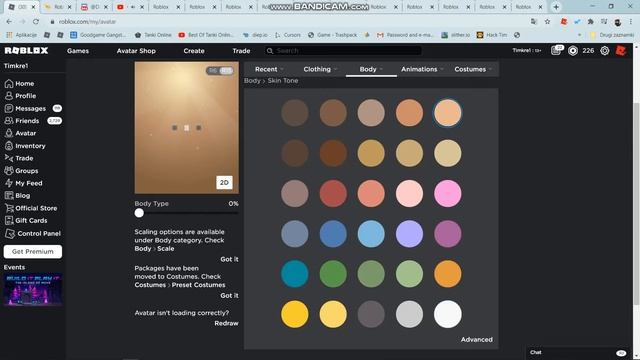The height and width of the screenshot is (360, 640).
Task: Open the slither.io bookmark
Action: coord(456,35)
